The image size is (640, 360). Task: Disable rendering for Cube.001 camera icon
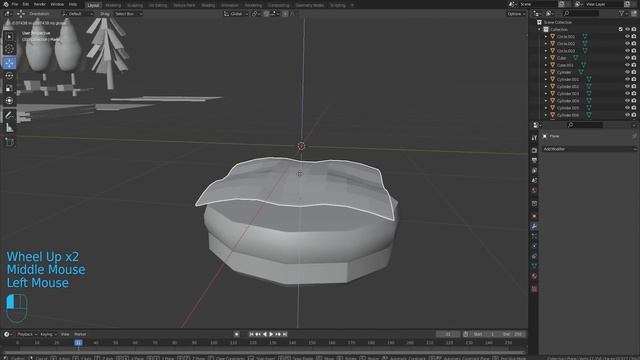click(634, 65)
